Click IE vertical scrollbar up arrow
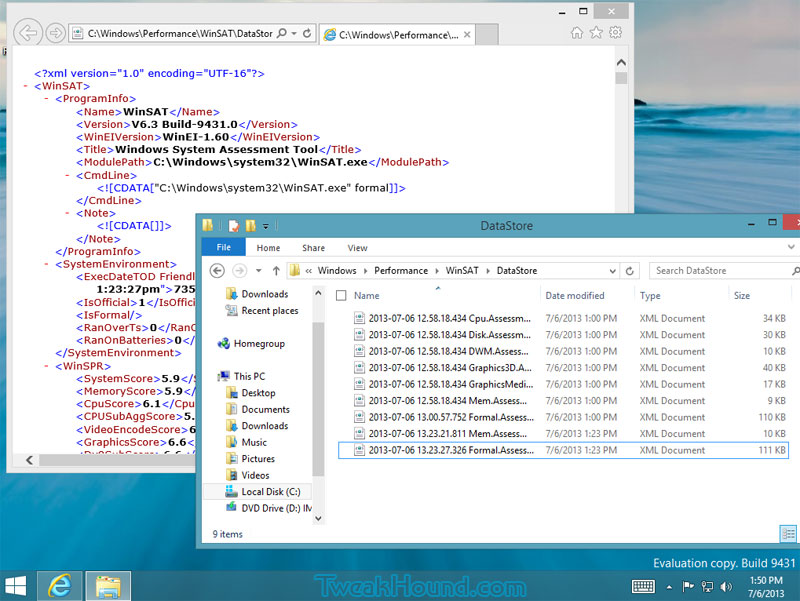 pyautogui.click(x=621, y=62)
